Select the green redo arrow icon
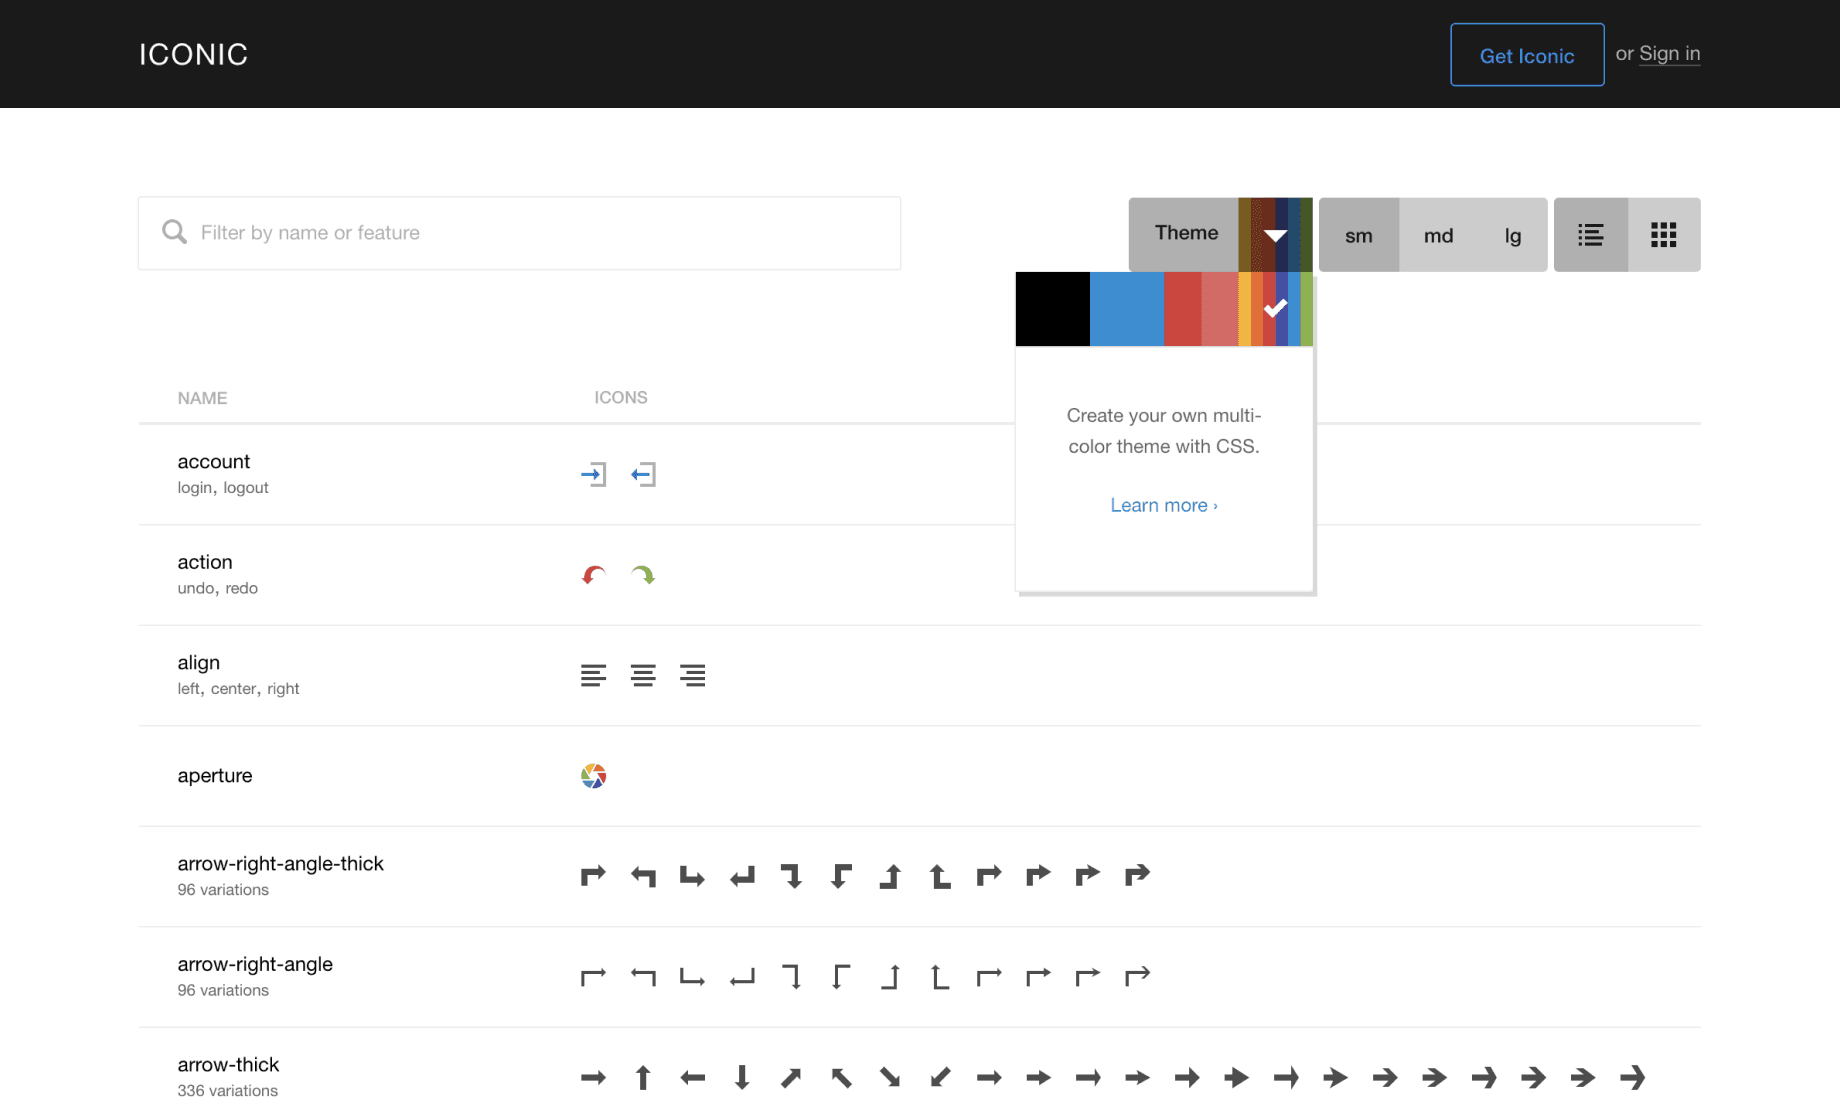Image resolution: width=1840 pixels, height=1120 pixels. click(643, 575)
